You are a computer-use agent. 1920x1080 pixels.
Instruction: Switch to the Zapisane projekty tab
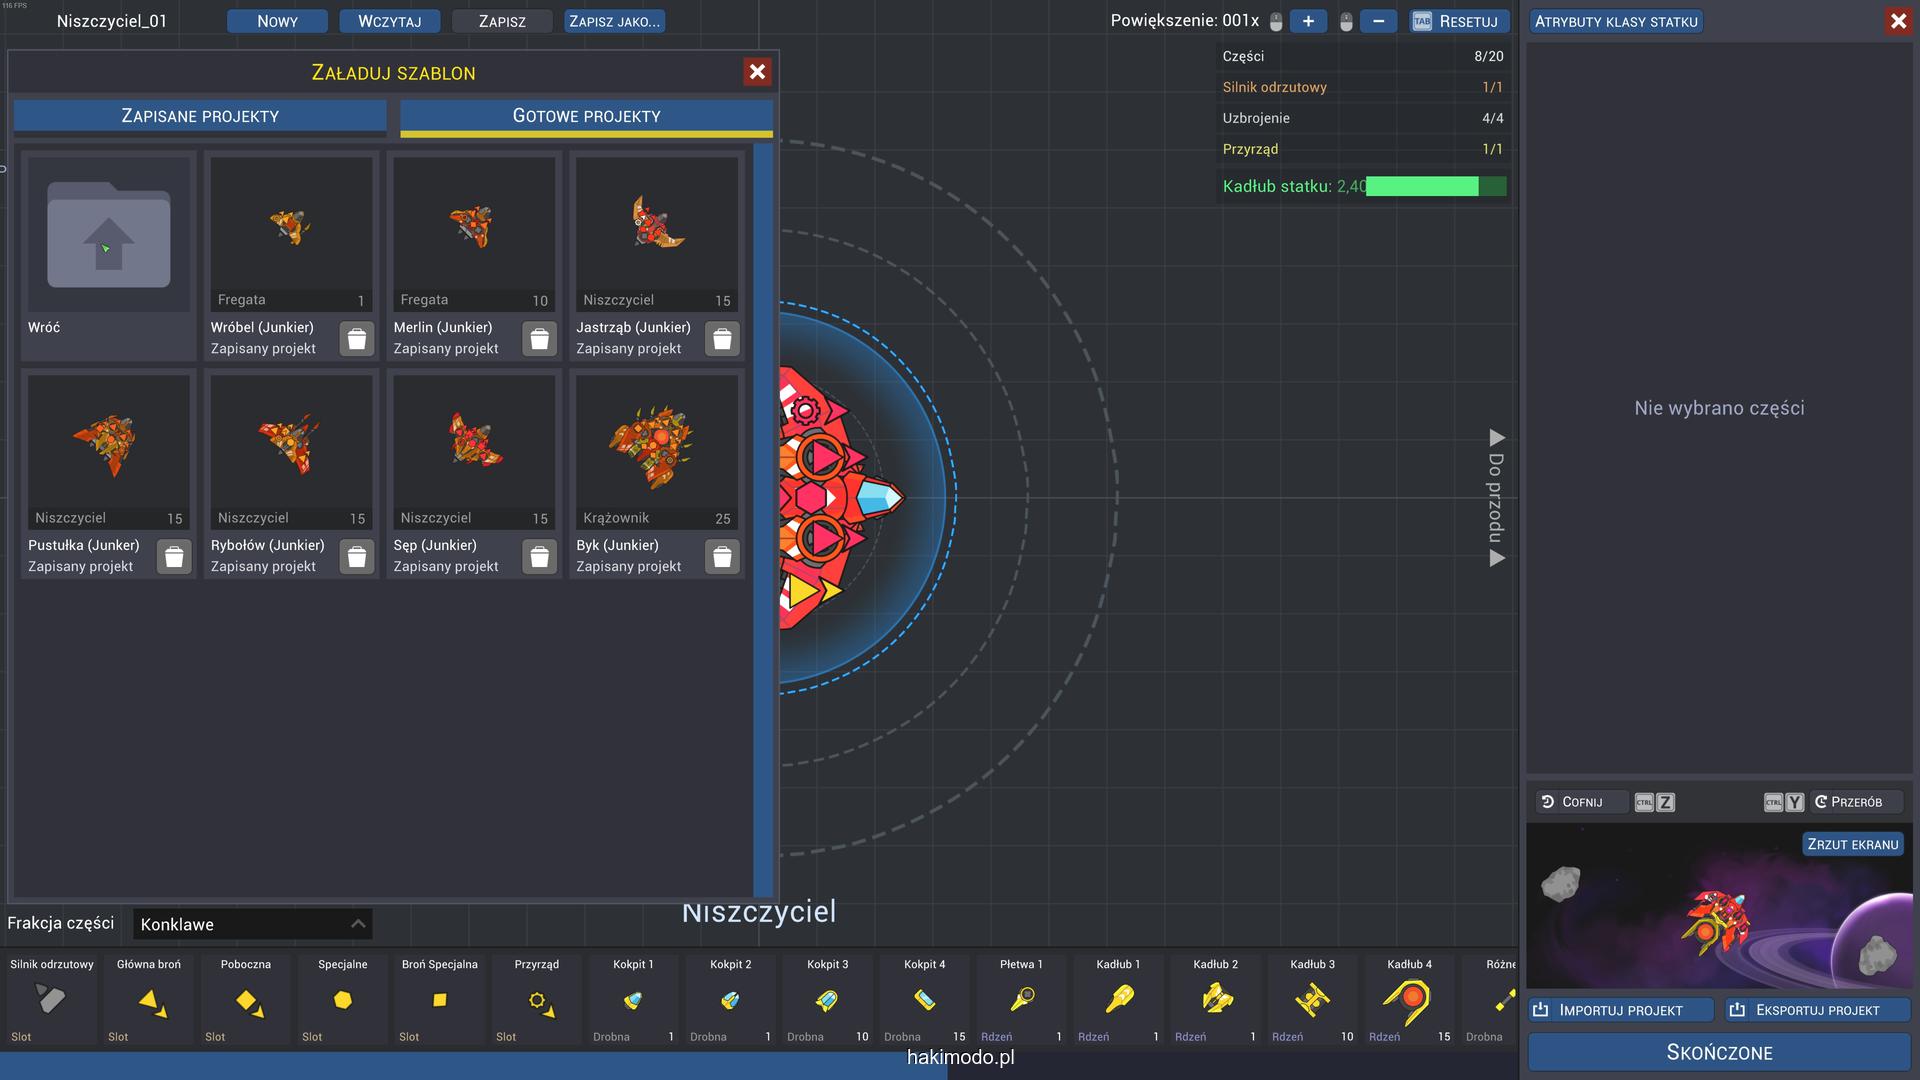[200, 116]
